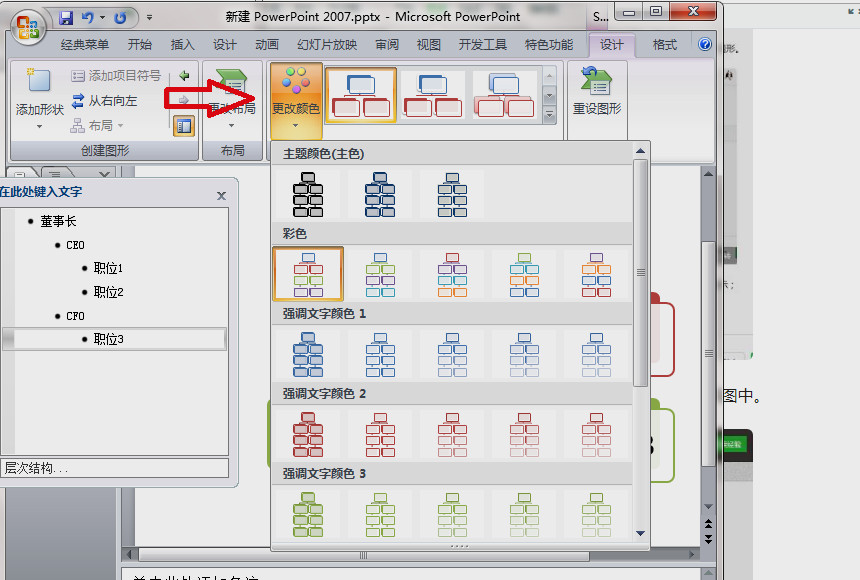
Task: Expand the 添加形状 dropdown arrow
Action: 39,127
